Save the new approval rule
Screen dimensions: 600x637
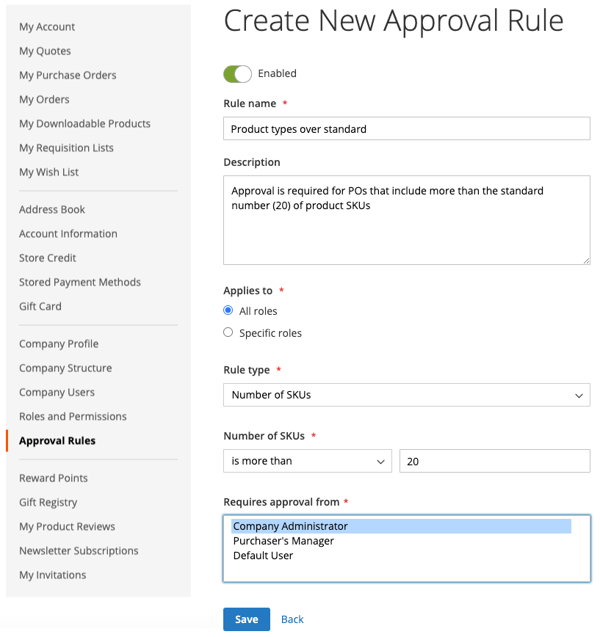[246, 619]
